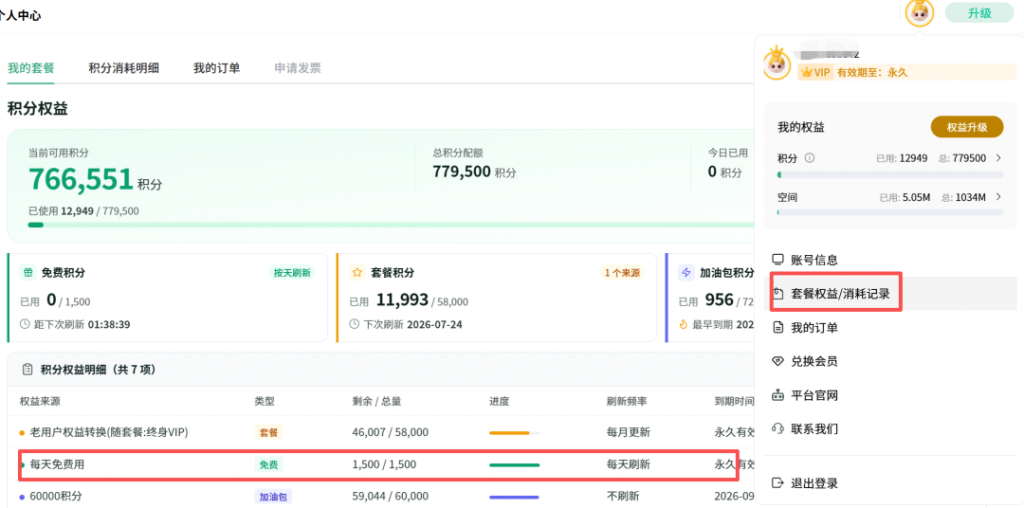Click the 每月更新 frequency cell
Image resolution: width=1024 pixels, height=508 pixels.
tap(628, 432)
